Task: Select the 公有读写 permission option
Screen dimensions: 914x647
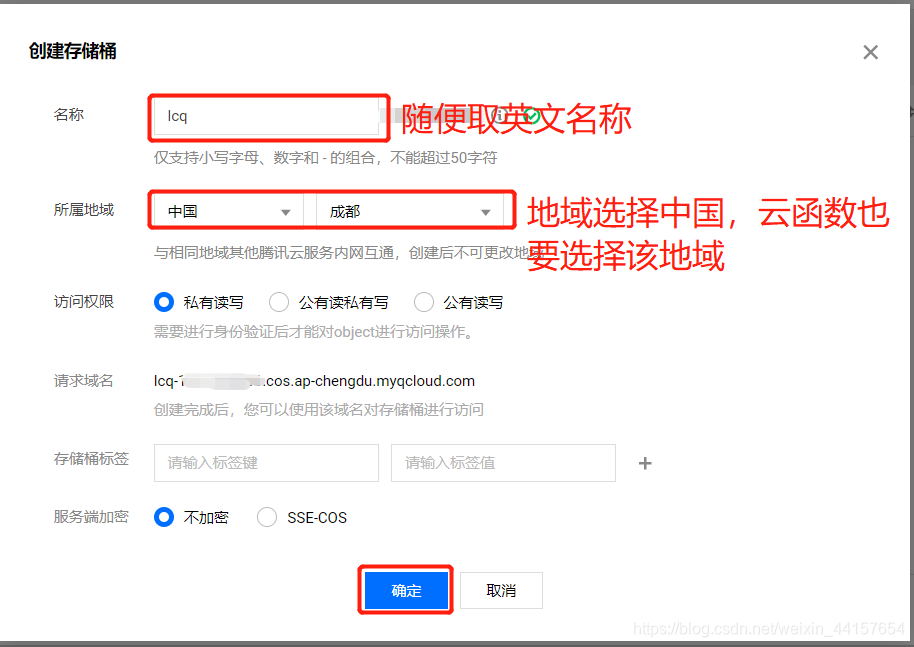Action: coord(423,302)
